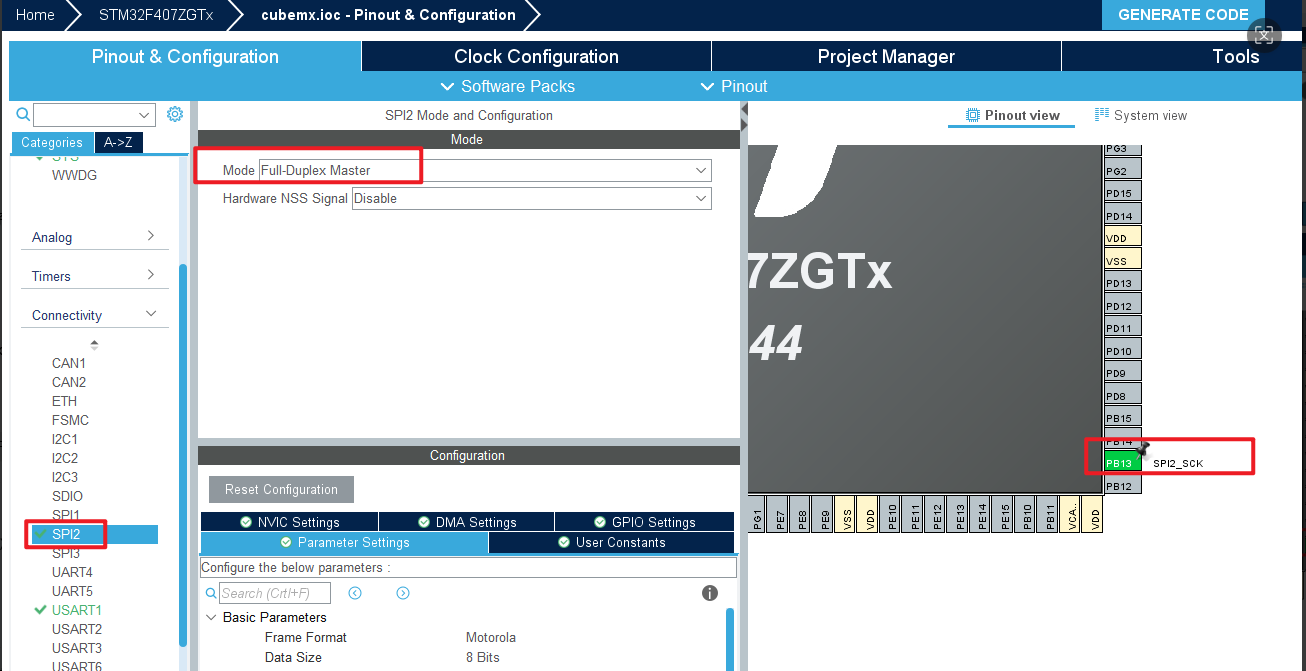This screenshot has height=671, width=1306.
Task: Open the category search dropdown
Action: coord(145,114)
